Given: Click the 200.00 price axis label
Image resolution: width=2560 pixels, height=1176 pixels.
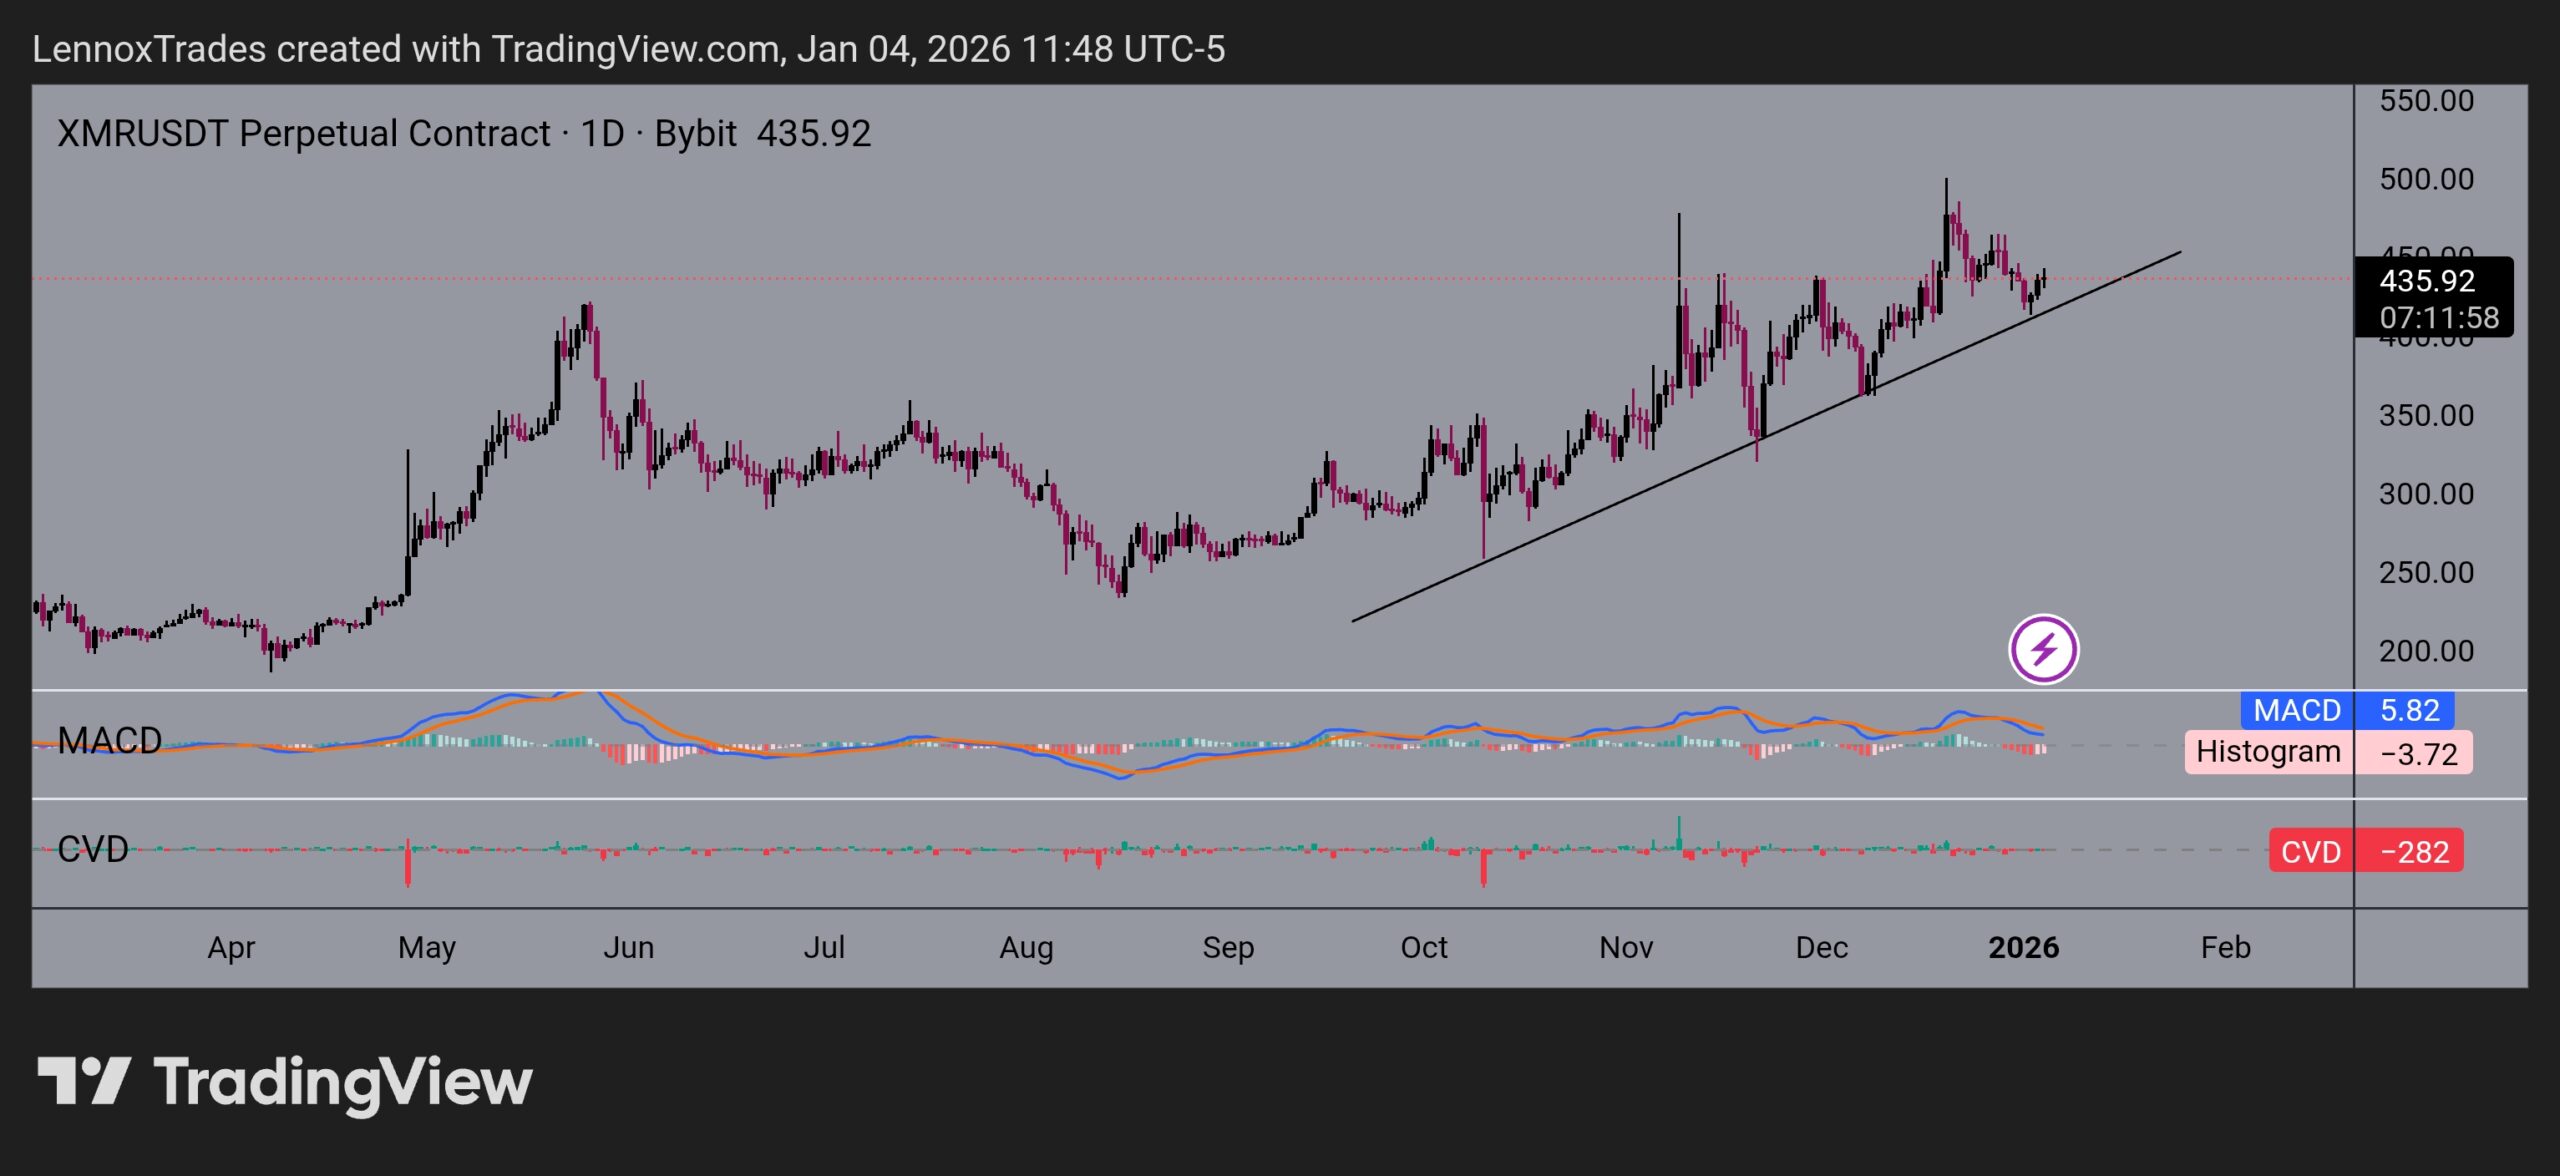Looking at the screenshot, I should tap(2426, 651).
